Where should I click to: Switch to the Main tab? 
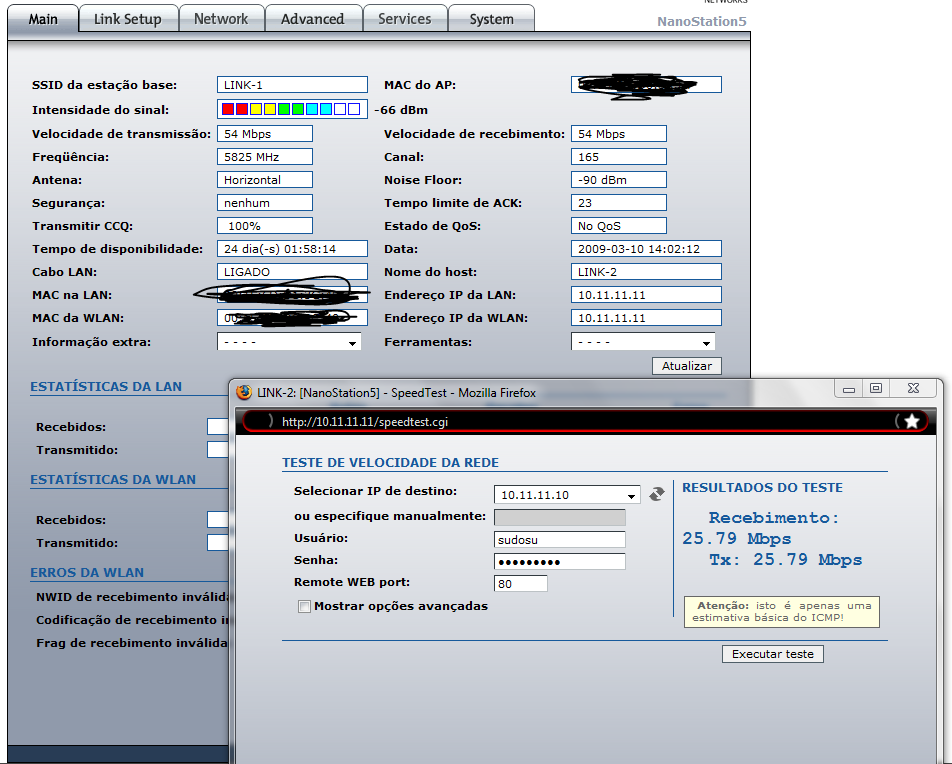[x=43, y=19]
